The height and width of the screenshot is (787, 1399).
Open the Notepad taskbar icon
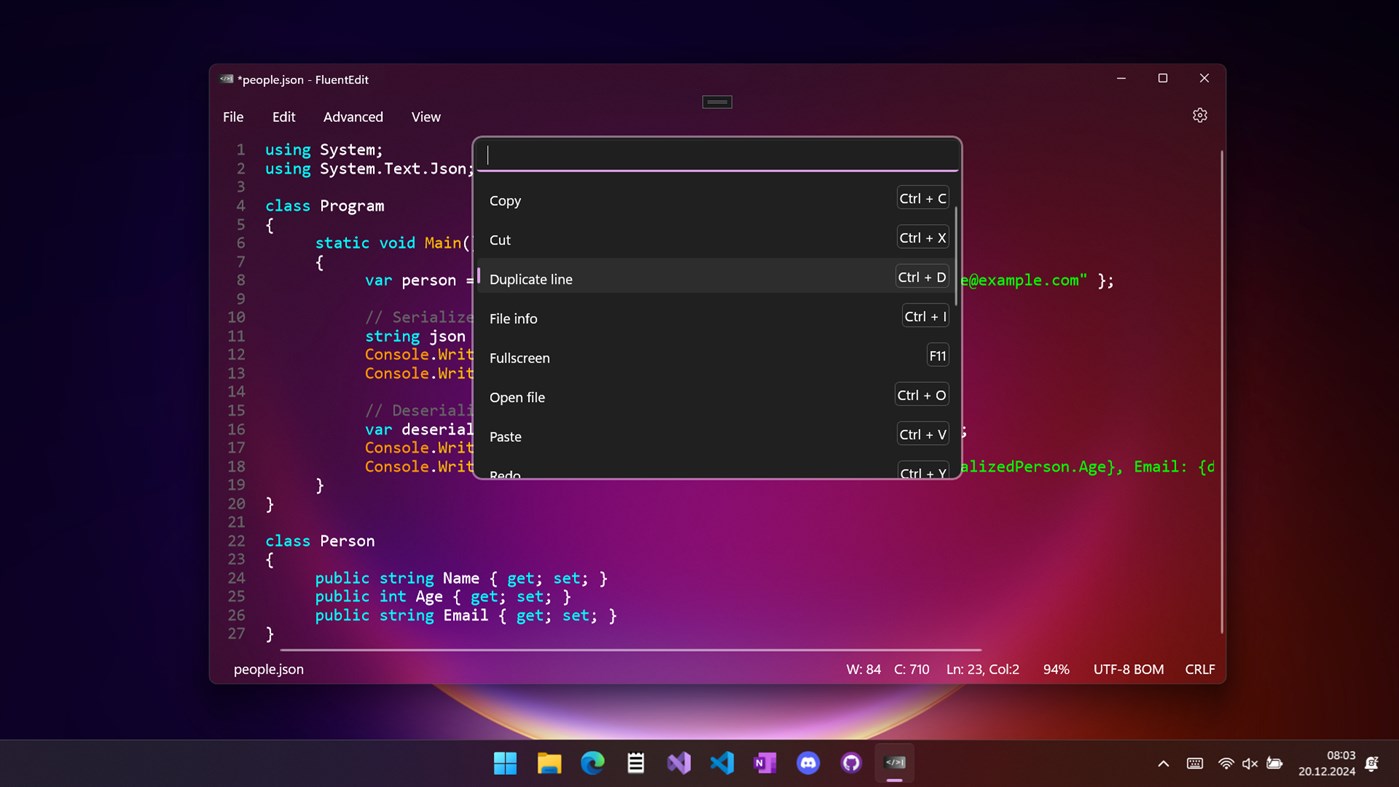636,763
